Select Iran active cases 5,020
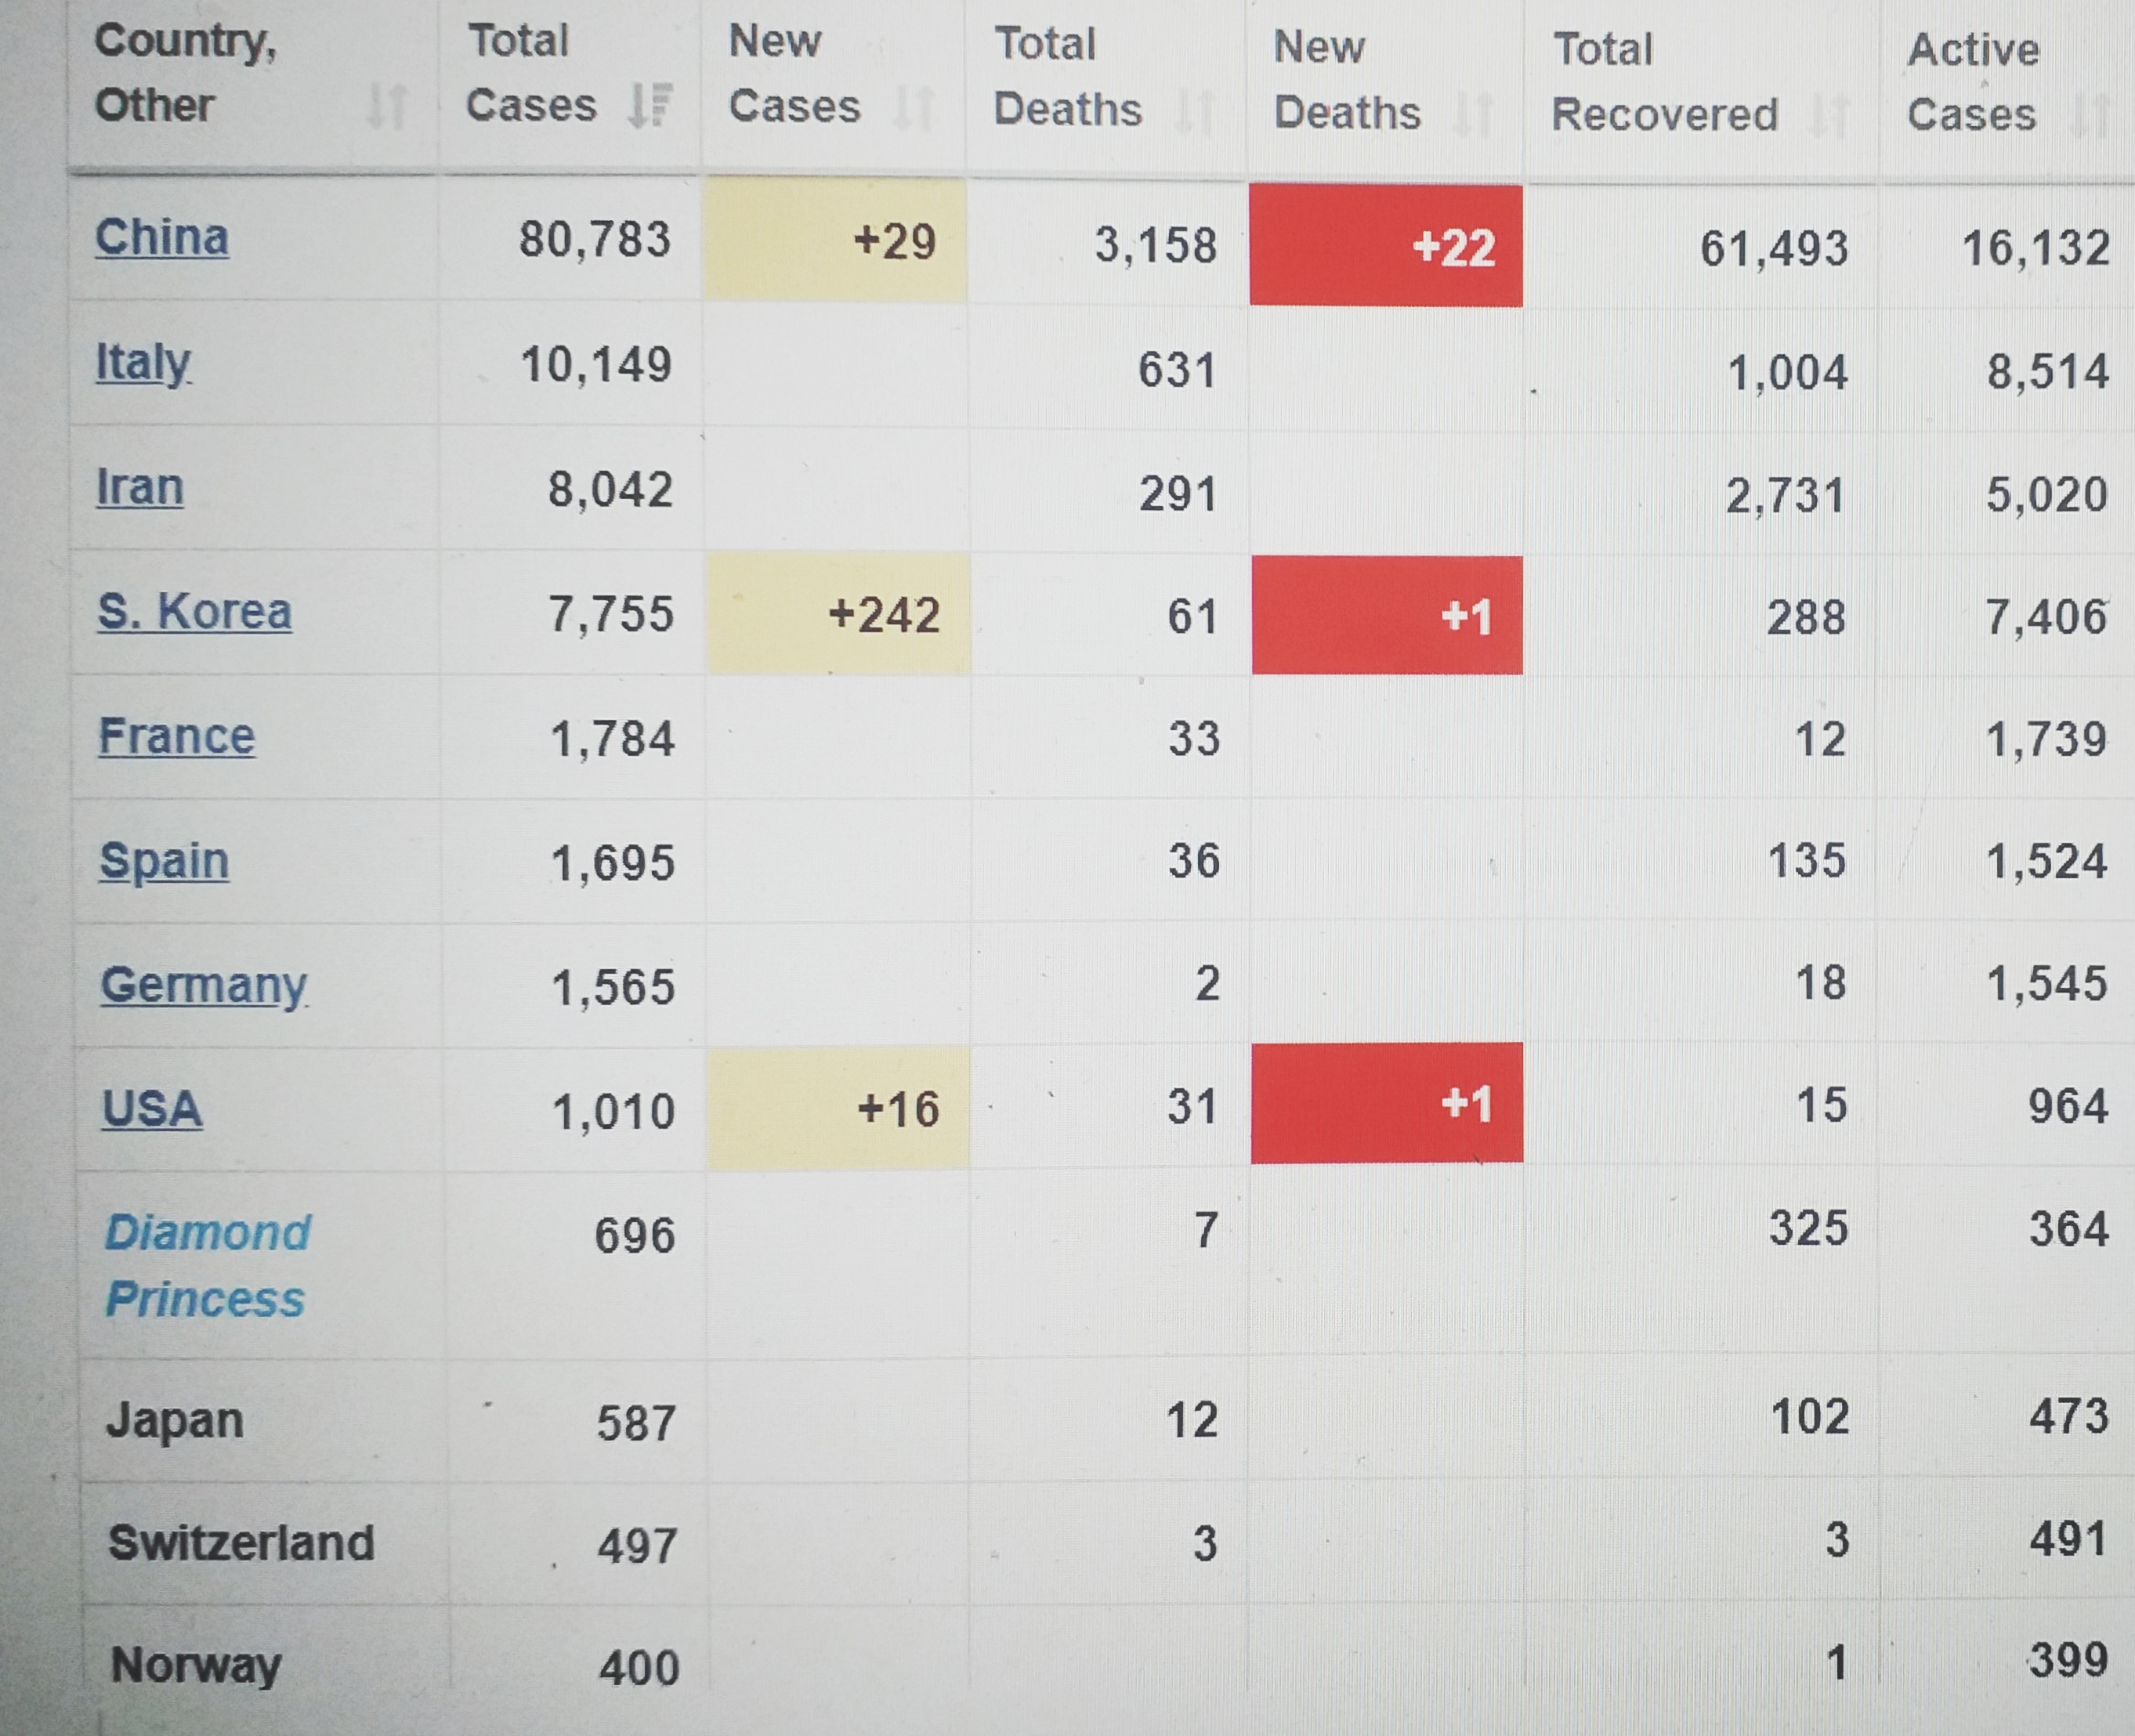The height and width of the screenshot is (1736, 2135). (2047, 494)
